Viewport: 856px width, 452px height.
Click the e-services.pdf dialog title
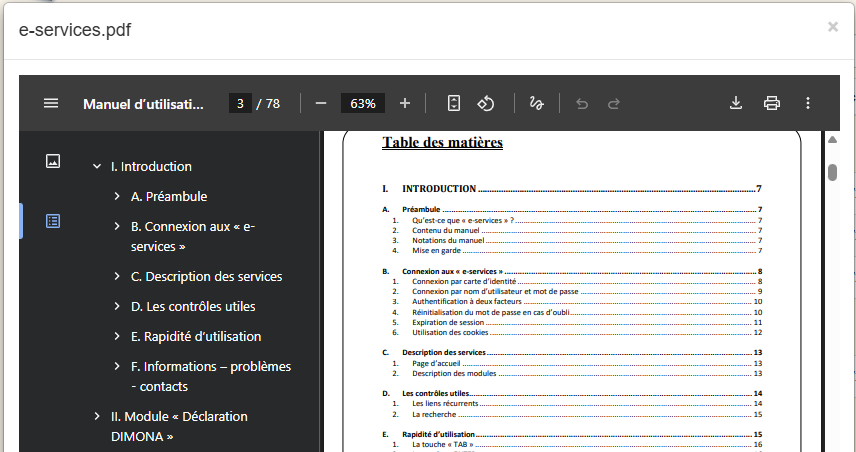(x=75, y=29)
